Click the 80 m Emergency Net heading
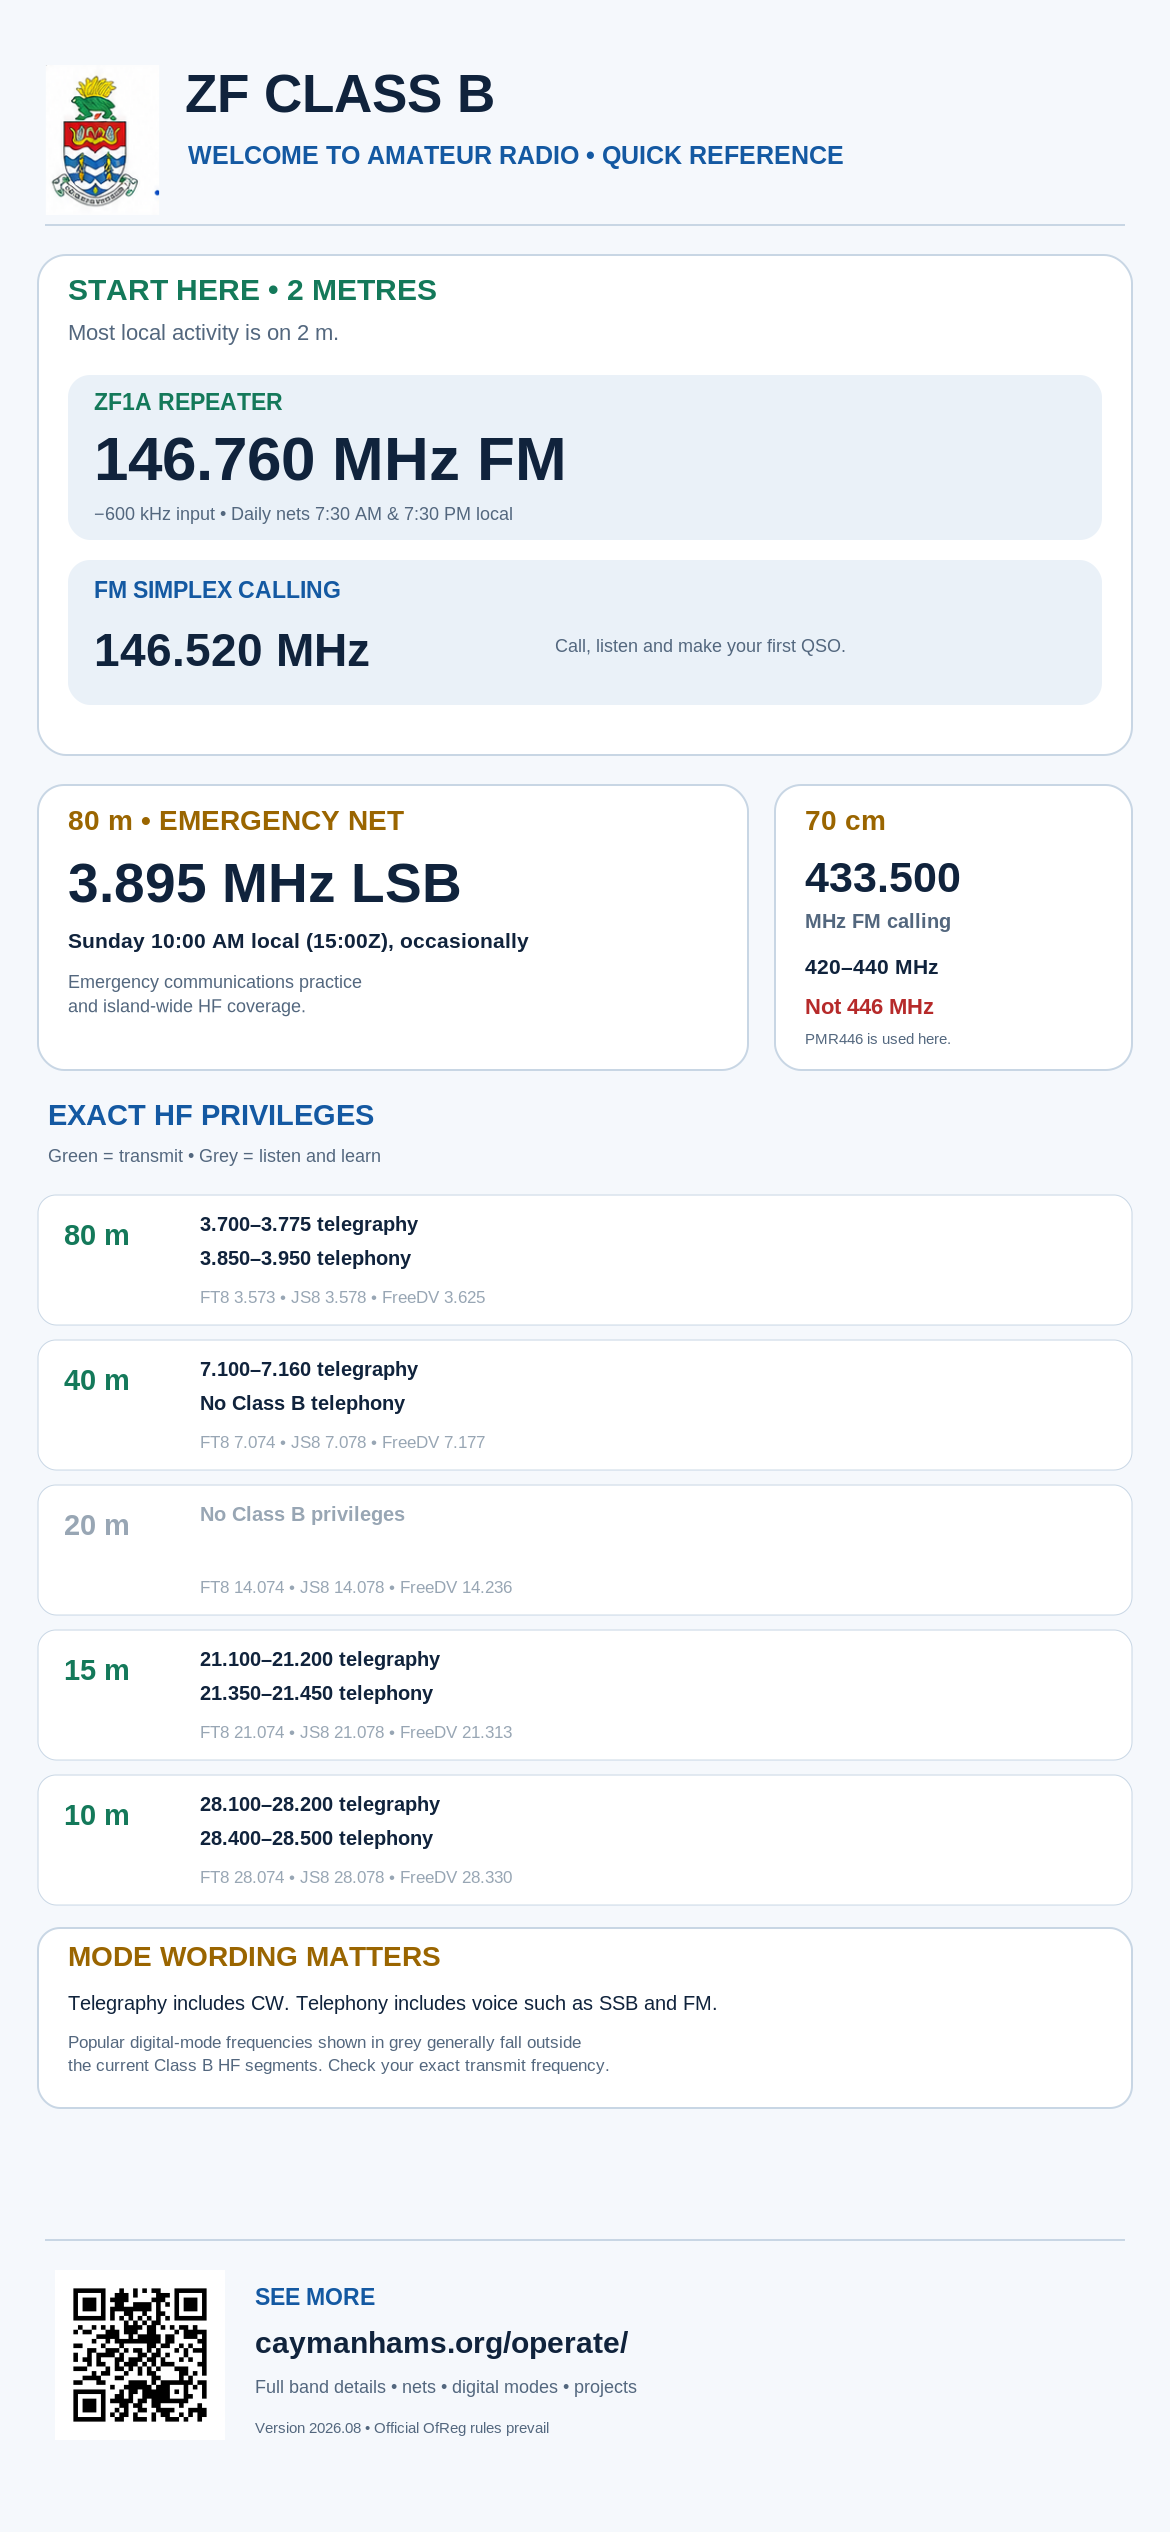The width and height of the screenshot is (1170, 2532). pos(236,821)
